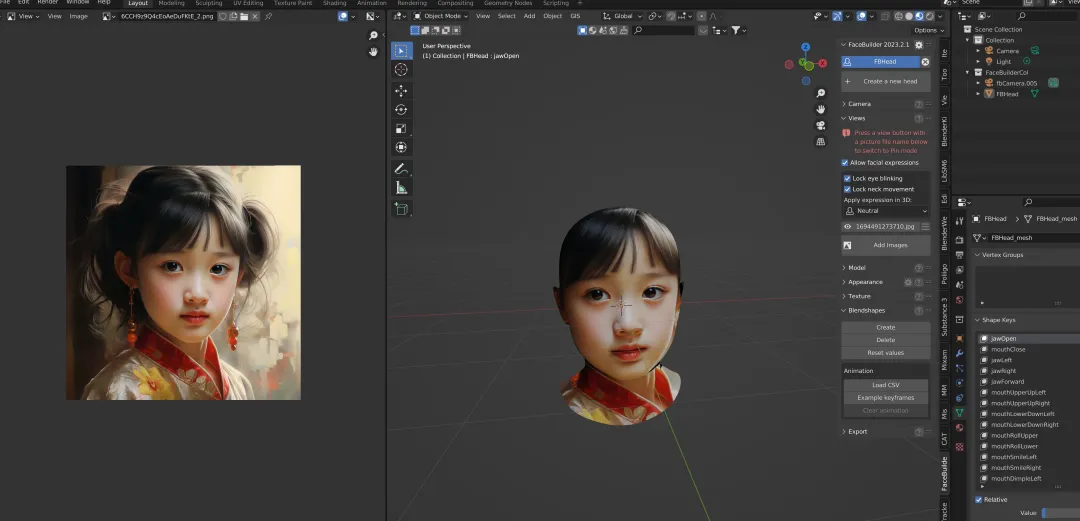Click the Add Cube tool

click(x=401, y=208)
